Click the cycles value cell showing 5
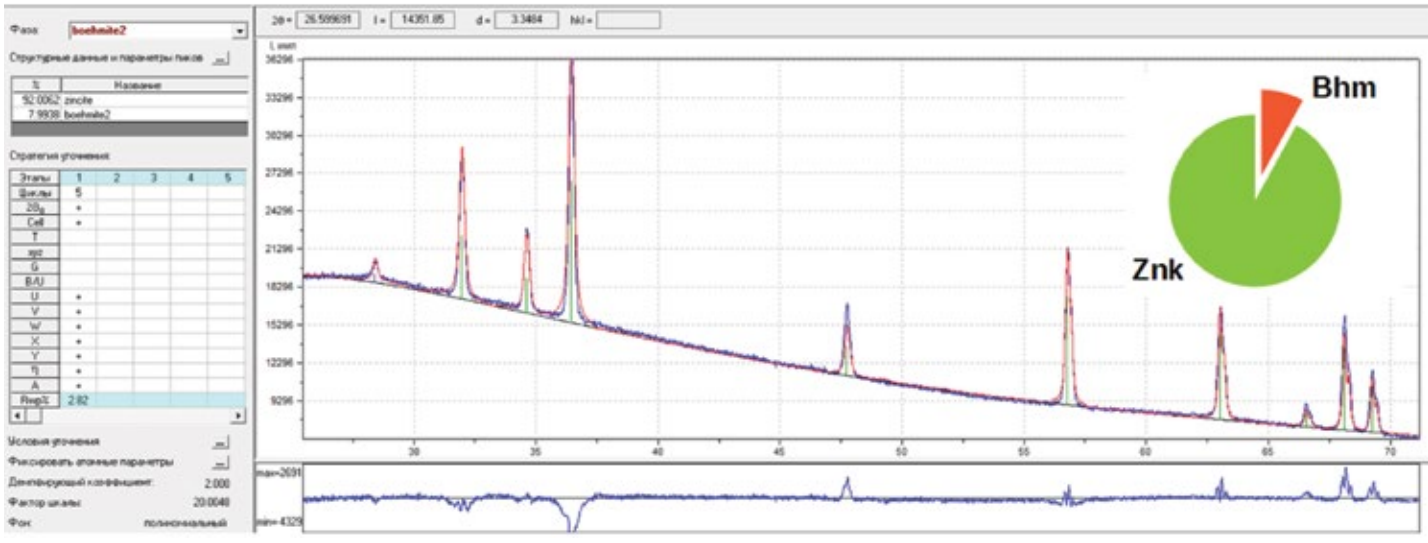 78,192
